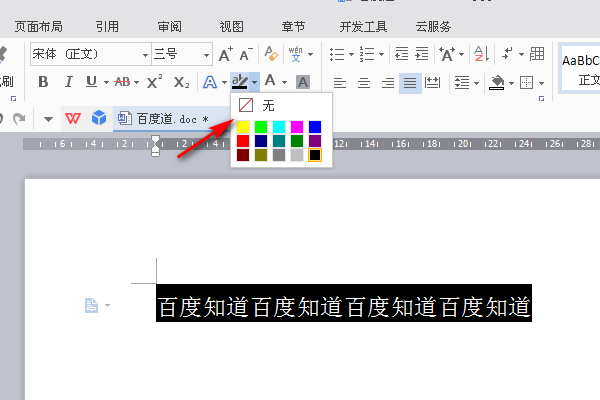
Task: Click the superscript X² icon
Action: click(154, 82)
